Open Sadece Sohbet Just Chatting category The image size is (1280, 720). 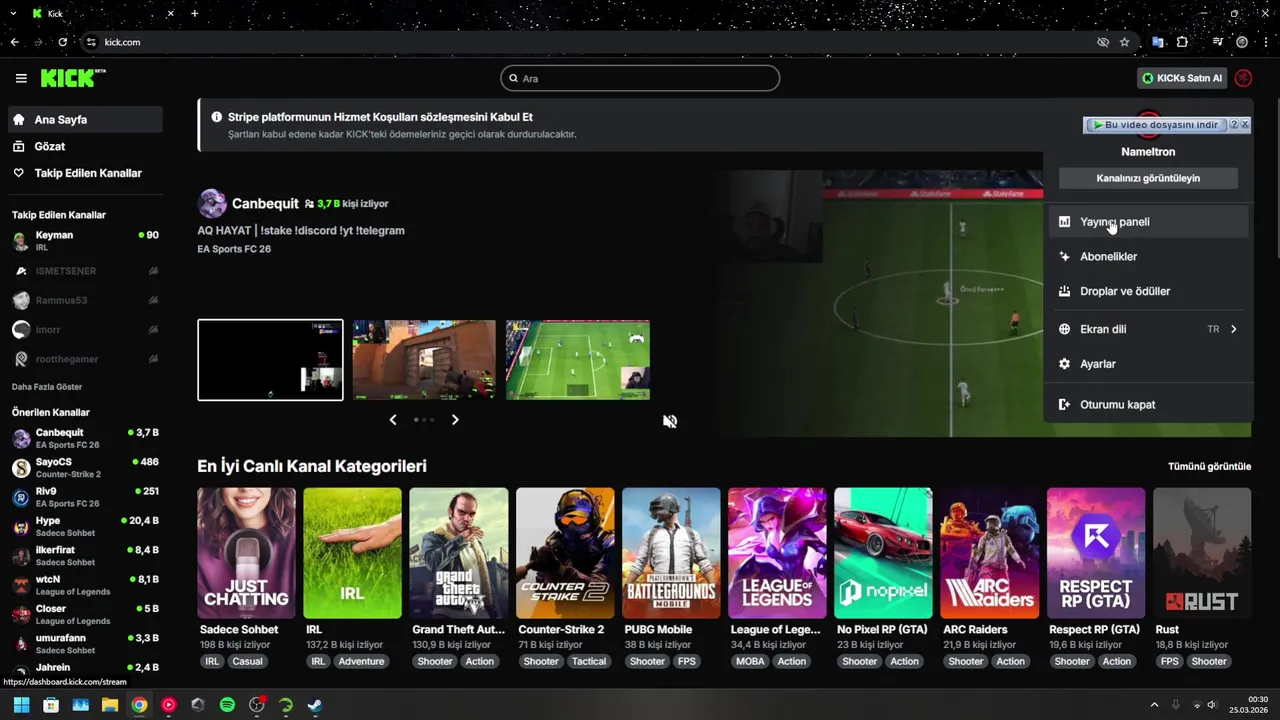pos(246,553)
